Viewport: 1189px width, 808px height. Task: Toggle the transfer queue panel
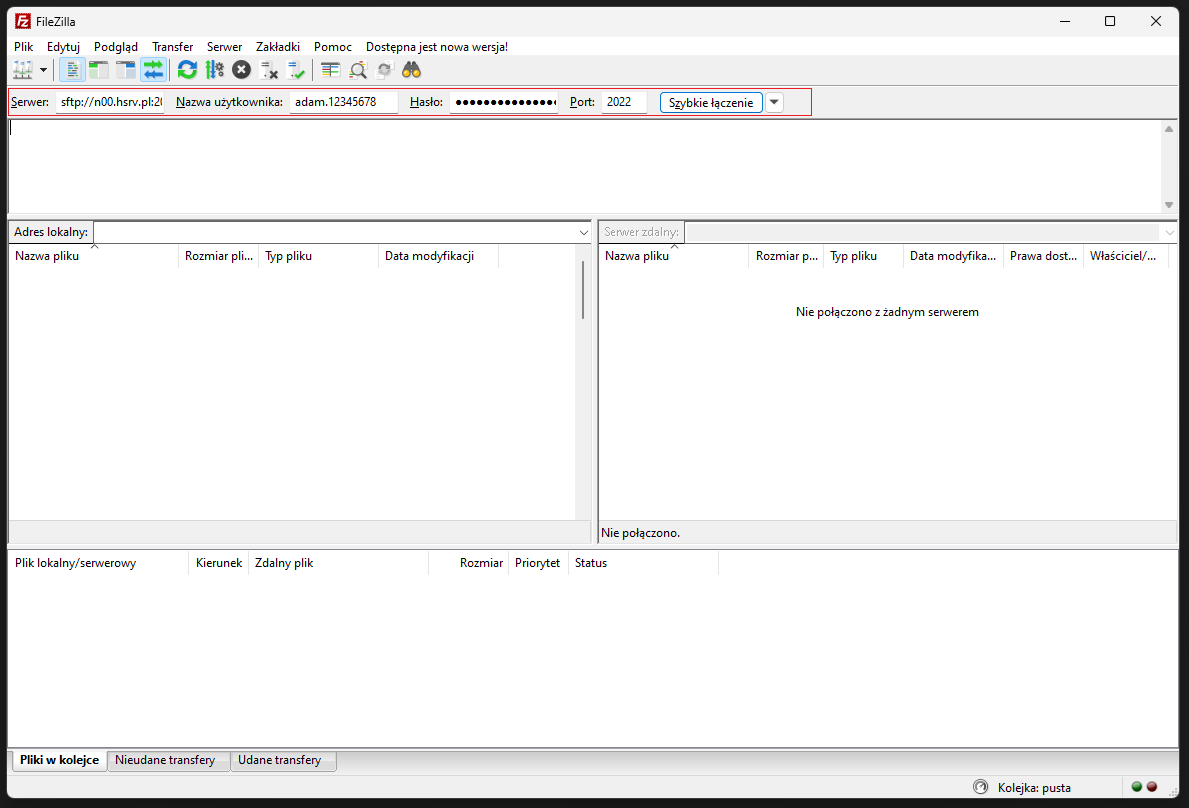[152, 69]
